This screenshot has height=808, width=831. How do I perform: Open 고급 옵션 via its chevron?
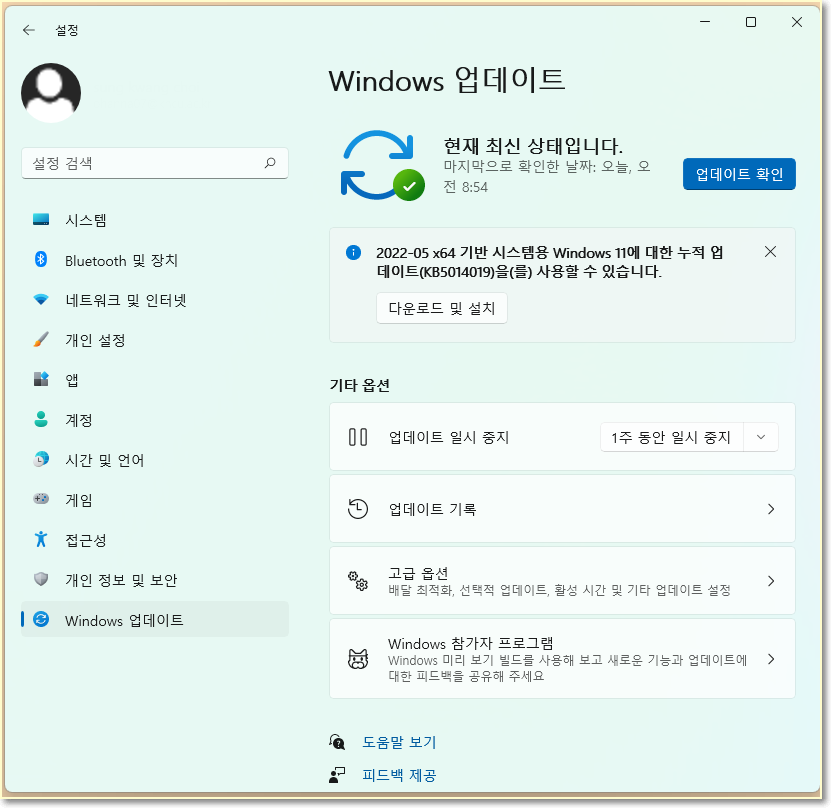coord(771,581)
